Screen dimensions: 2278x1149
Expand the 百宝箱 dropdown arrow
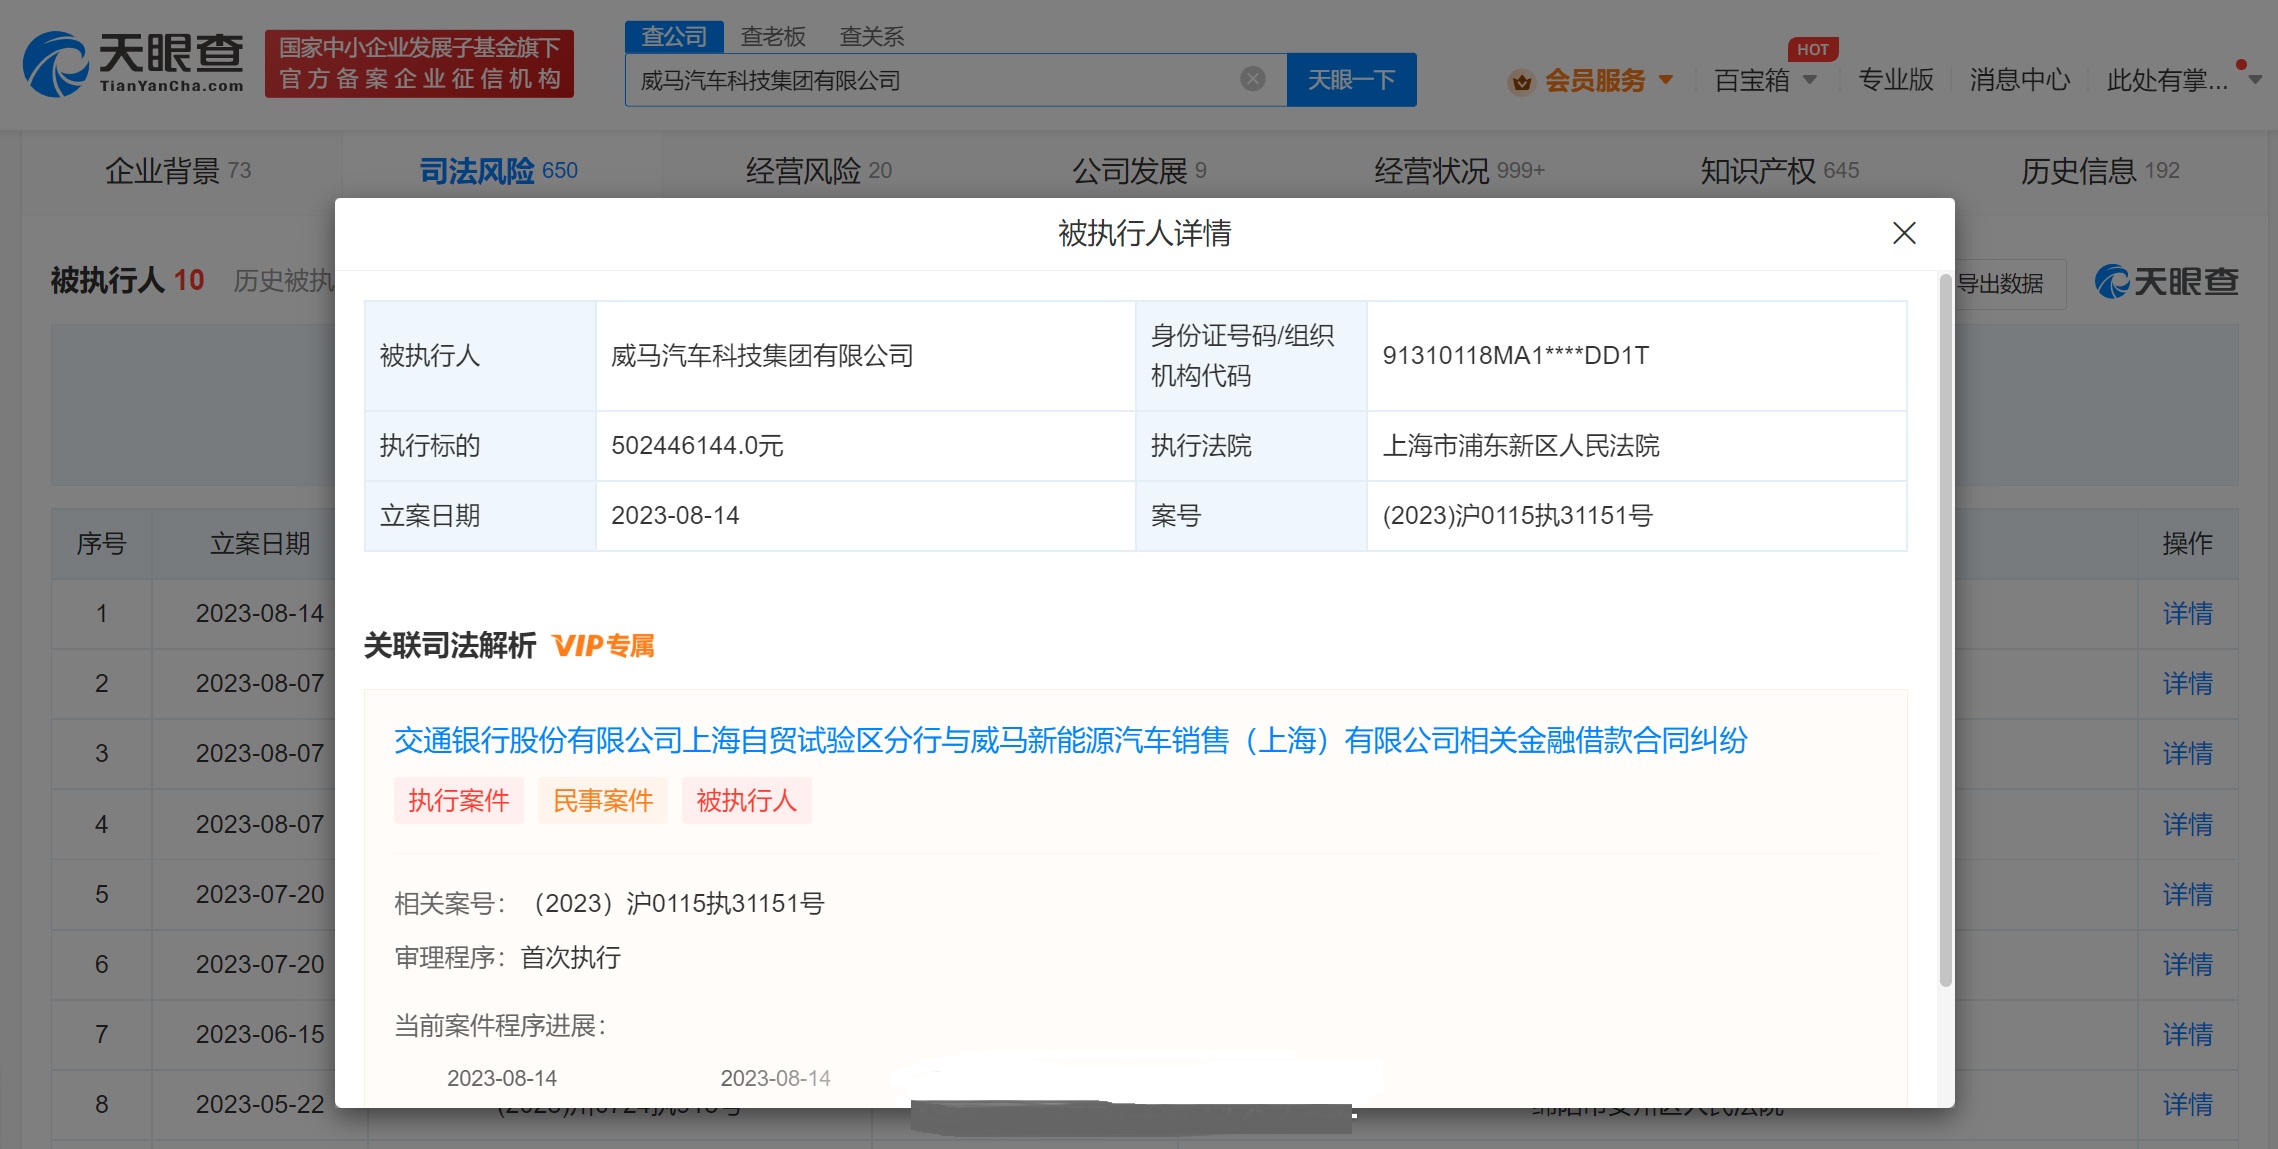coord(1809,79)
